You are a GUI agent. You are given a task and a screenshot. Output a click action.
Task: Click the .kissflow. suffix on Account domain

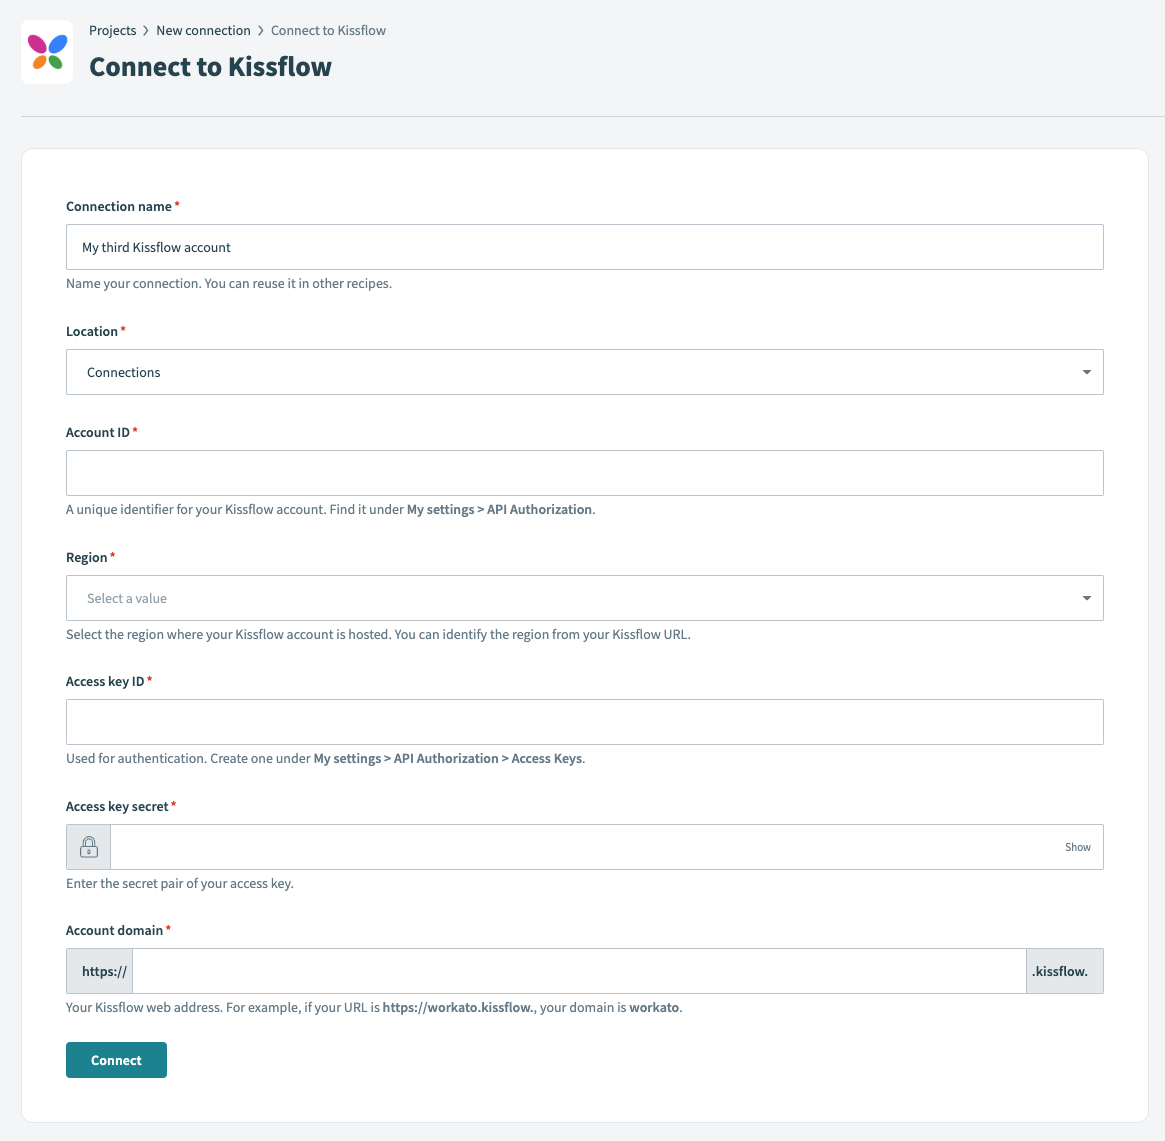(1064, 971)
